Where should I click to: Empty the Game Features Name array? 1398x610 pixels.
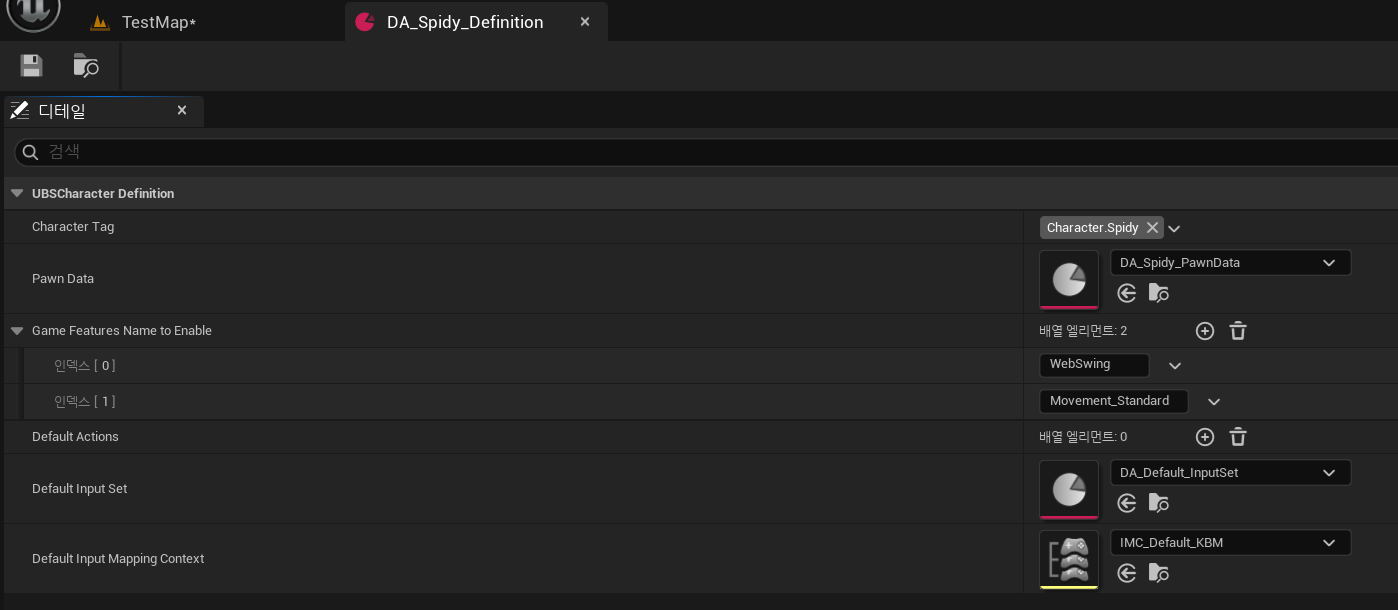(1238, 331)
